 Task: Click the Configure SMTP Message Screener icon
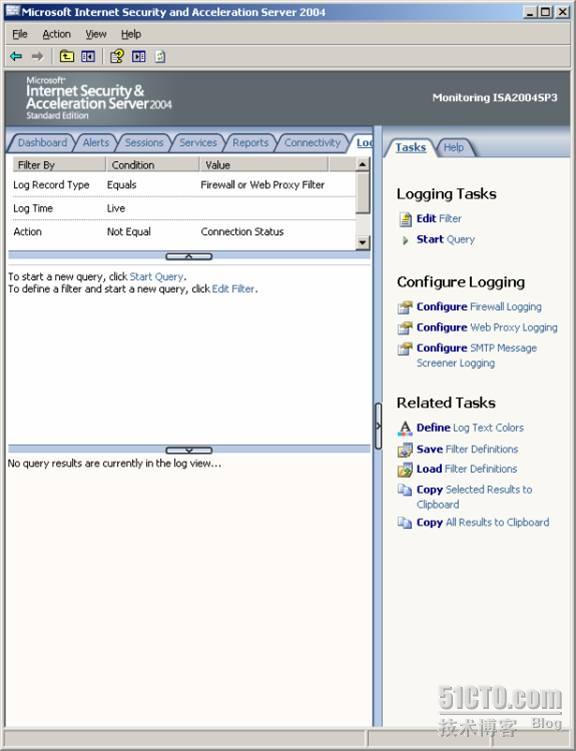point(405,348)
